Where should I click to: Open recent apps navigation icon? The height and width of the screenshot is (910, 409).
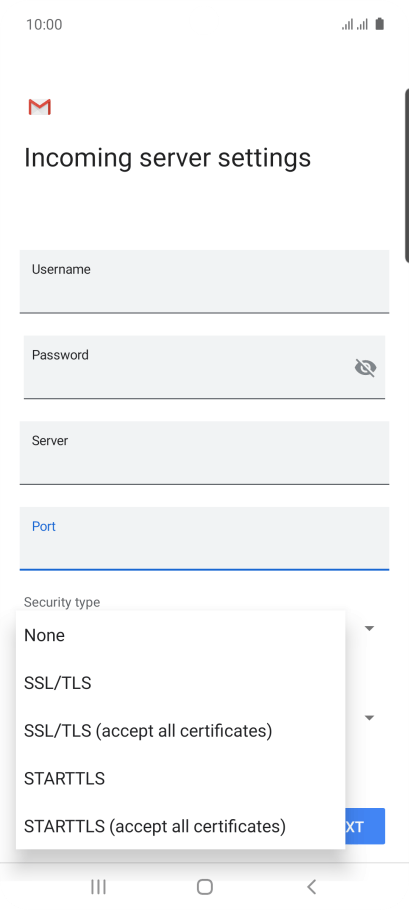click(x=99, y=886)
